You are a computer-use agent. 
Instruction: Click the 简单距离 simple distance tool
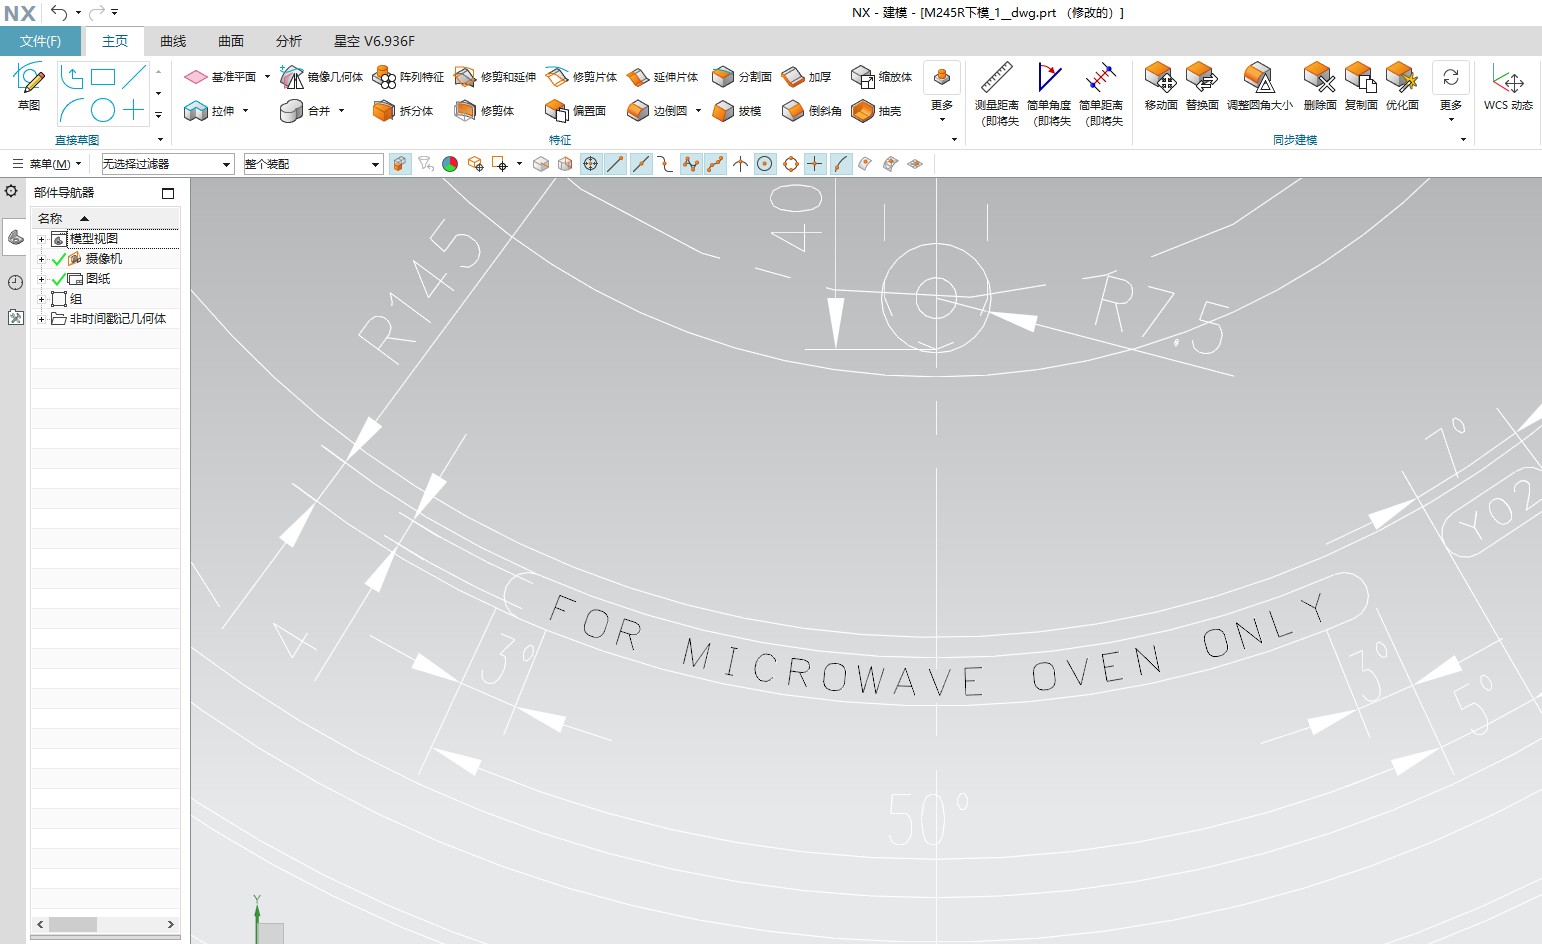click(x=1101, y=94)
